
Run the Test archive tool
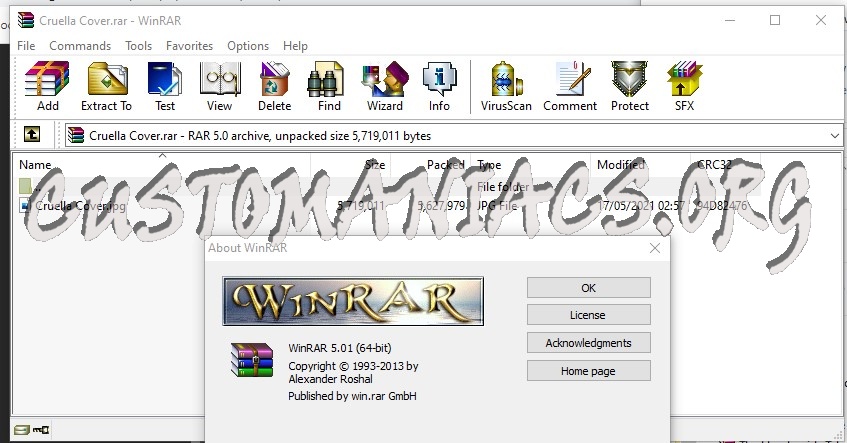pos(165,86)
